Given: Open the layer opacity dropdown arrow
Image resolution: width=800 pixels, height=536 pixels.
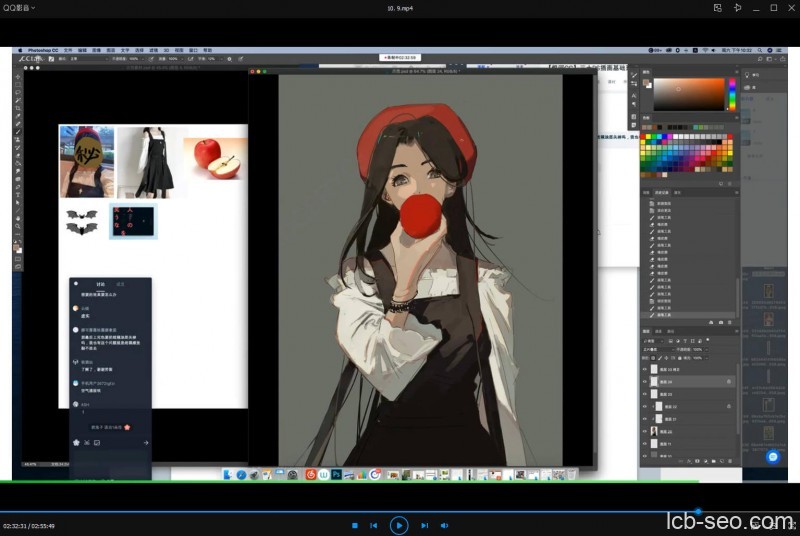Looking at the screenshot, I should (x=707, y=350).
